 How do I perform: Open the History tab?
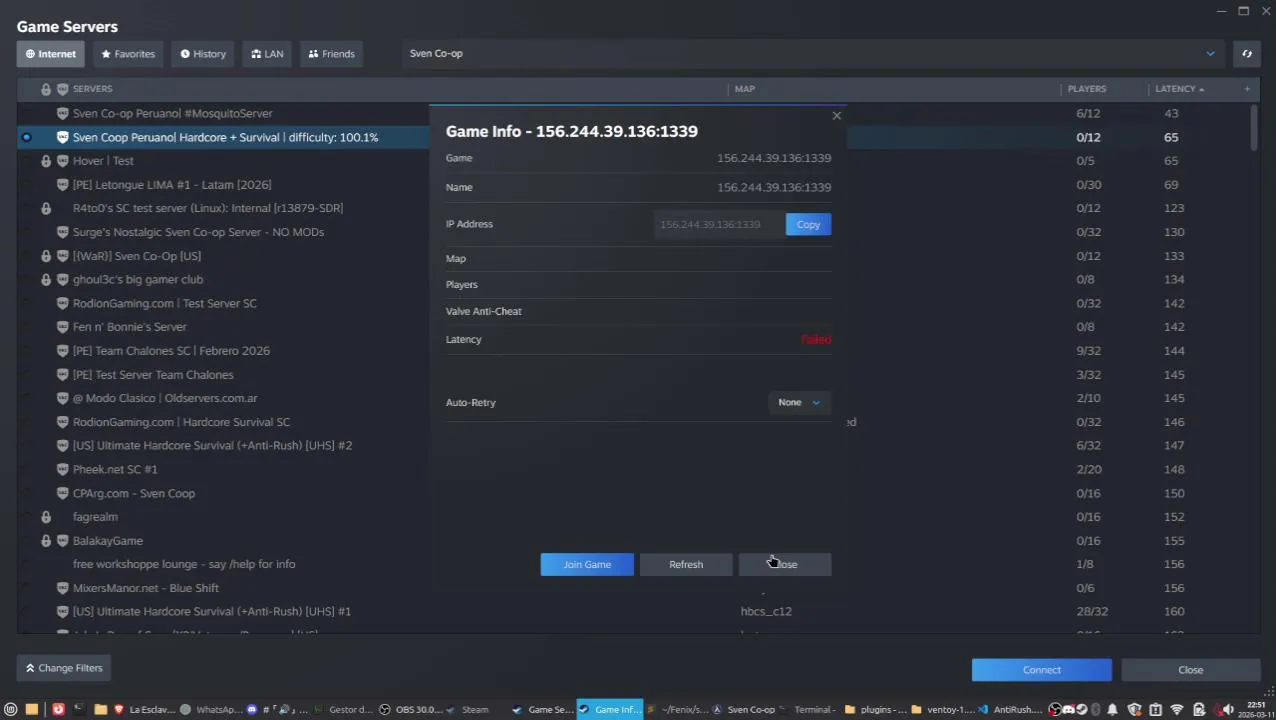click(203, 54)
